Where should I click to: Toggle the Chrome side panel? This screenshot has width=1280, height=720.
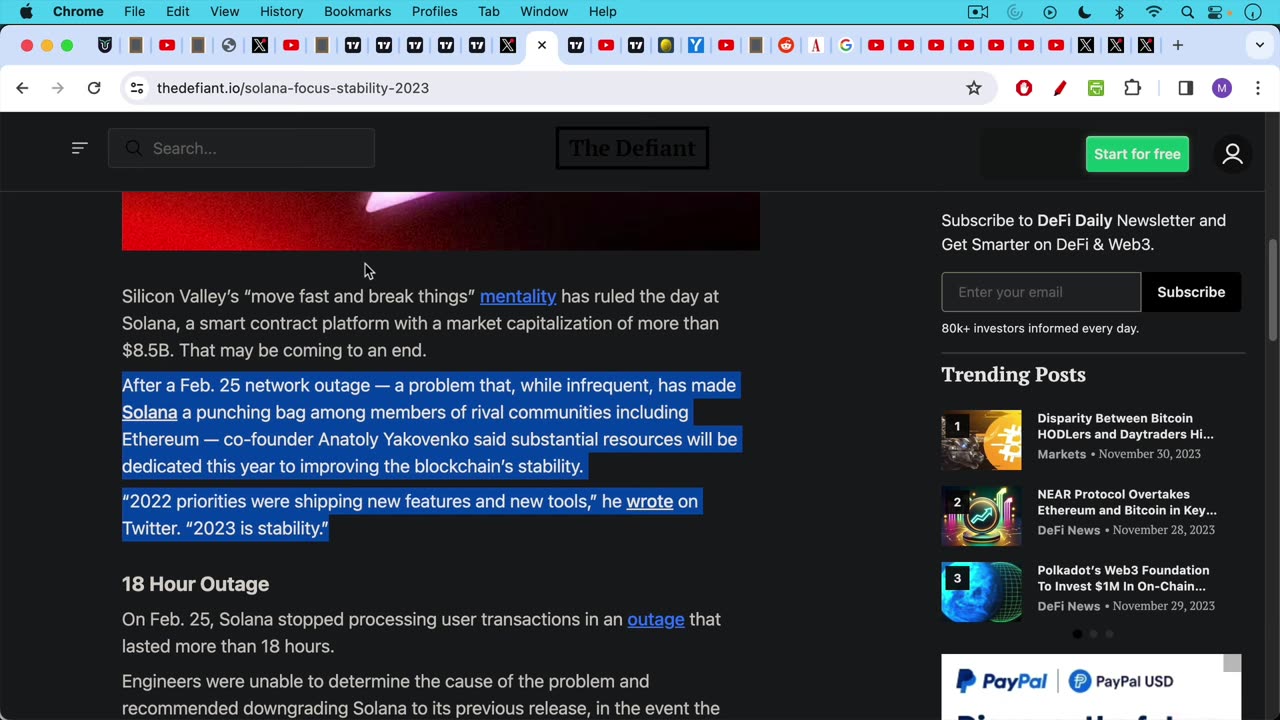coord(1186,88)
